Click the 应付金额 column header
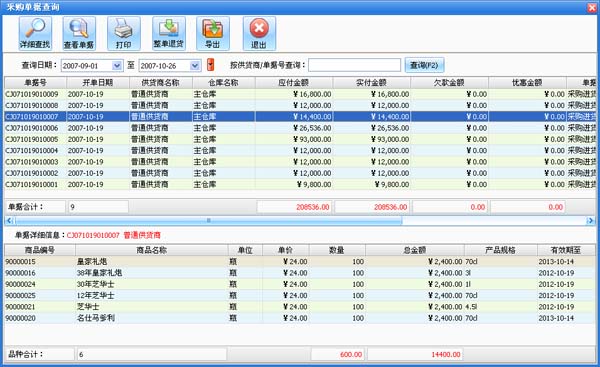Screen dimensions: 600x367 [x=294, y=83]
